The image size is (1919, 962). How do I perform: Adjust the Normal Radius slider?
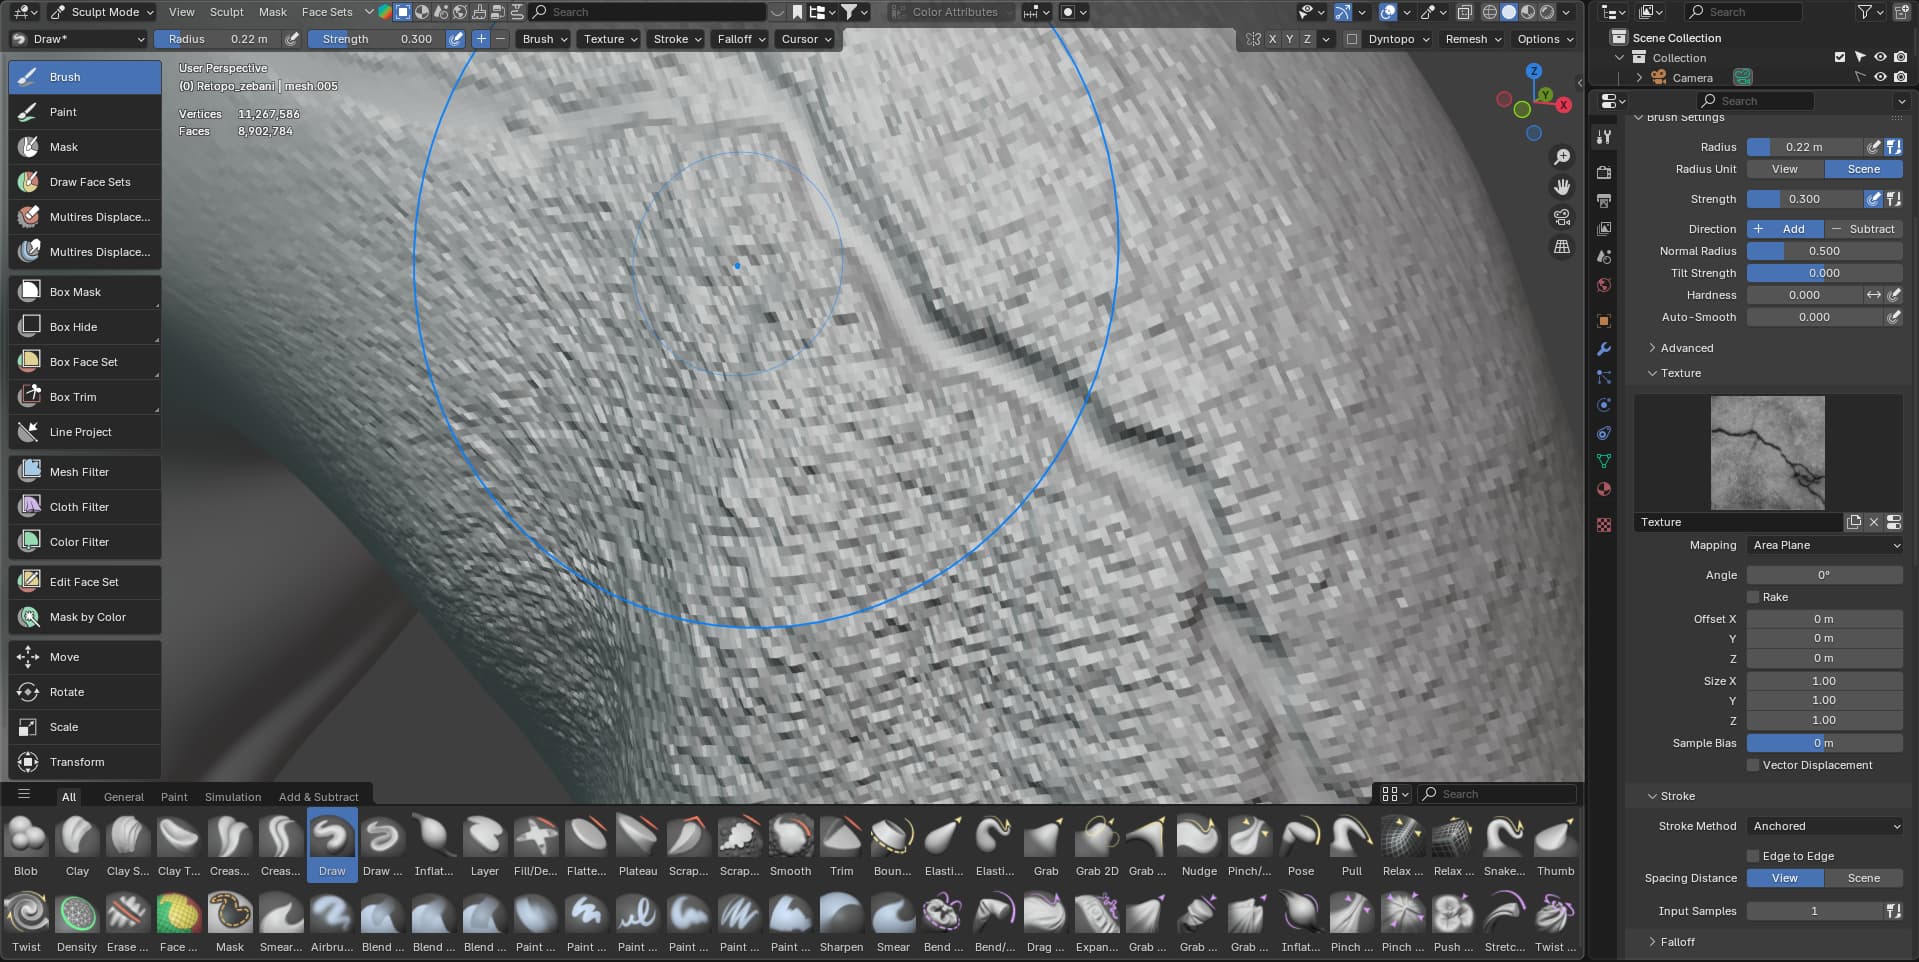tap(1824, 251)
